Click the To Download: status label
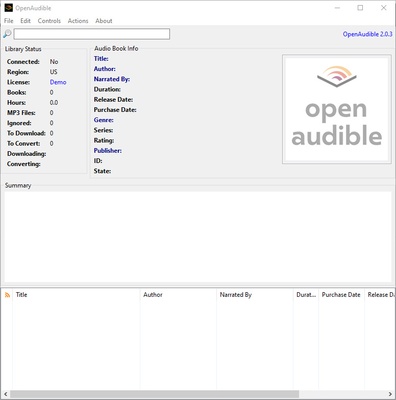This screenshot has width=396, height=400. pyautogui.click(x=26, y=133)
